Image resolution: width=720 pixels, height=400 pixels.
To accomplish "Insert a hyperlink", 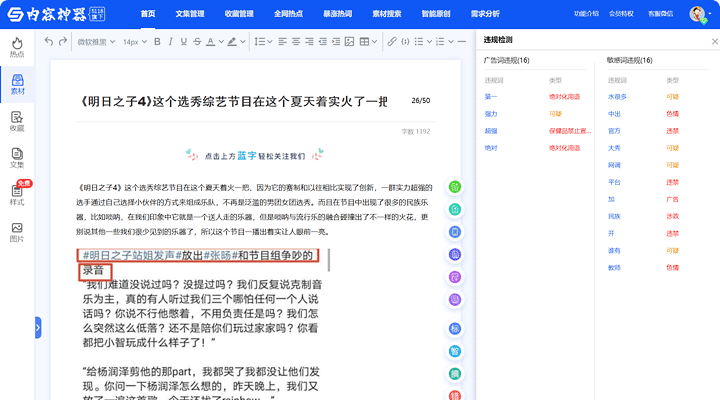I will click(392, 42).
